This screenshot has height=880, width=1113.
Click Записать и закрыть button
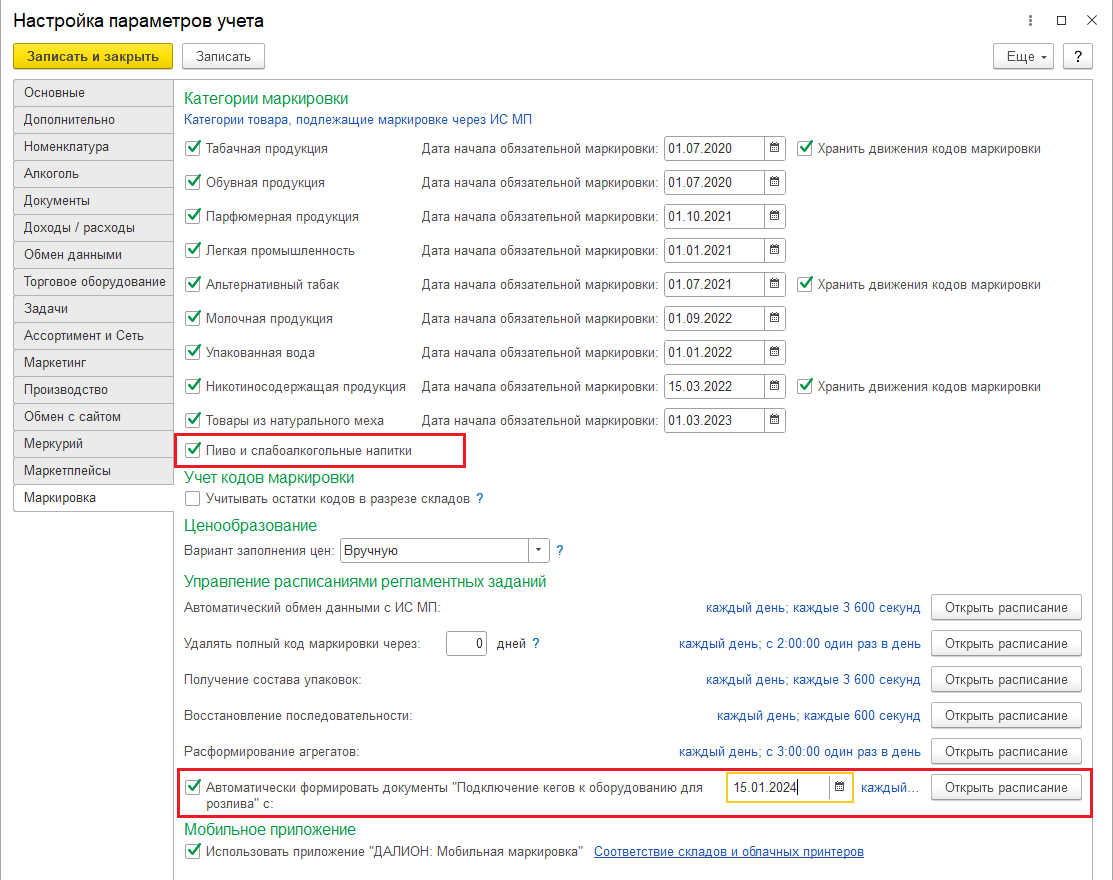(93, 56)
